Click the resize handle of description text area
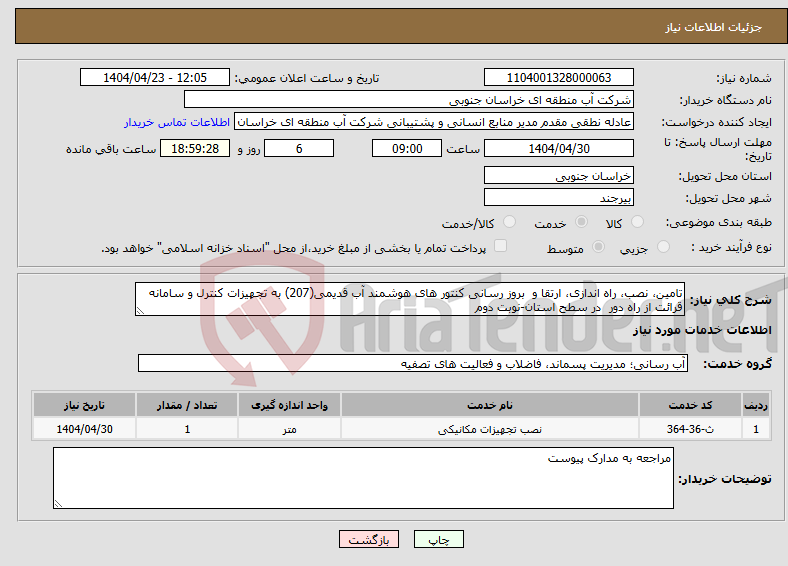The height and width of the screenshot is (566, 788). coord(140,311)
